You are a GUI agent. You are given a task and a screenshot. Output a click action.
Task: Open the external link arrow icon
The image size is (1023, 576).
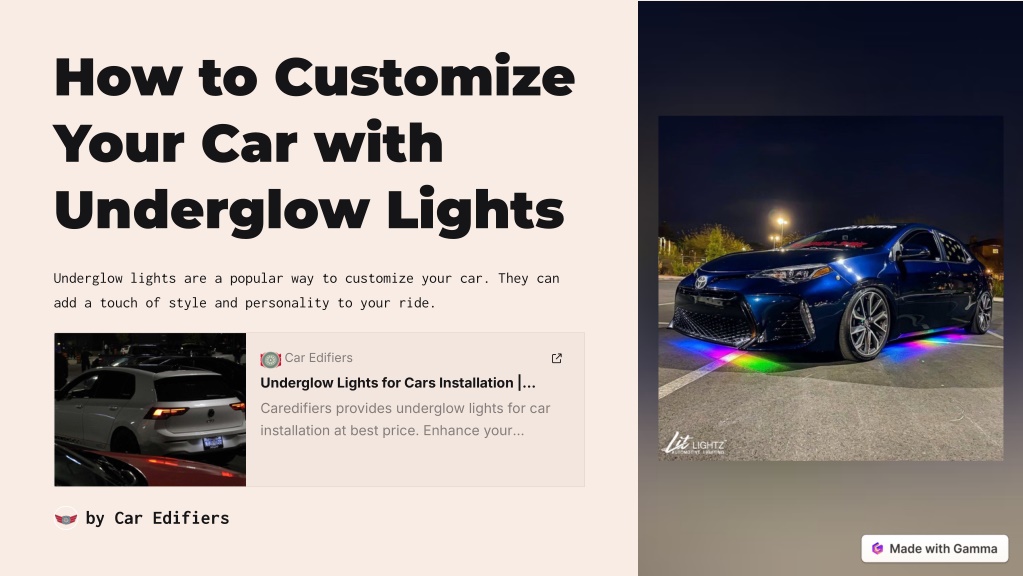click(x=557, y=358)
